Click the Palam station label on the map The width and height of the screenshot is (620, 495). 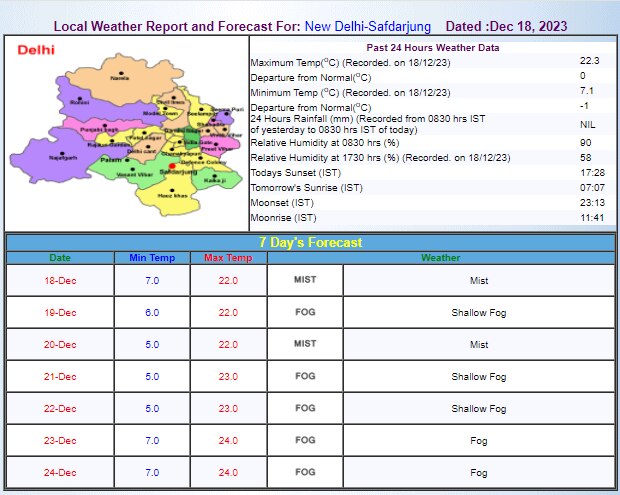point(111,160)
